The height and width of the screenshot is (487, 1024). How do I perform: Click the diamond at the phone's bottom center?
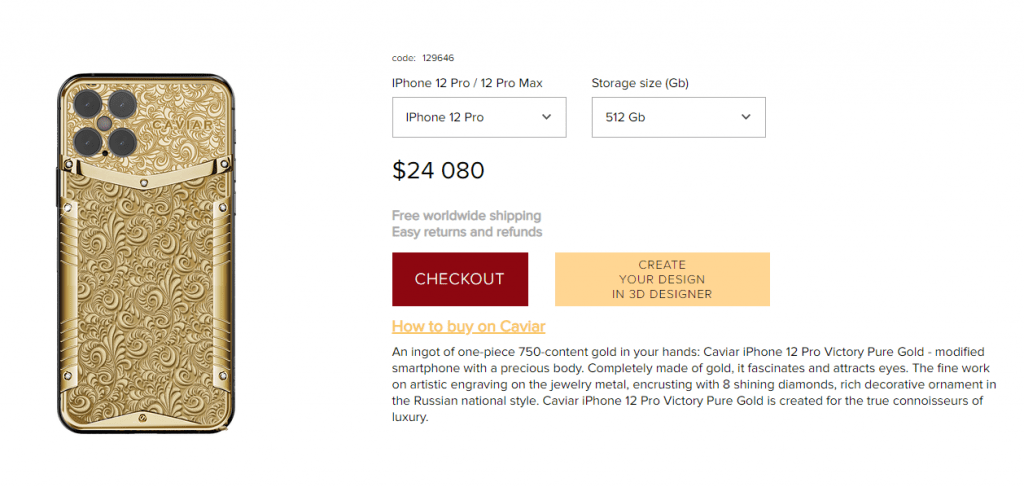[x=143, y=418]
